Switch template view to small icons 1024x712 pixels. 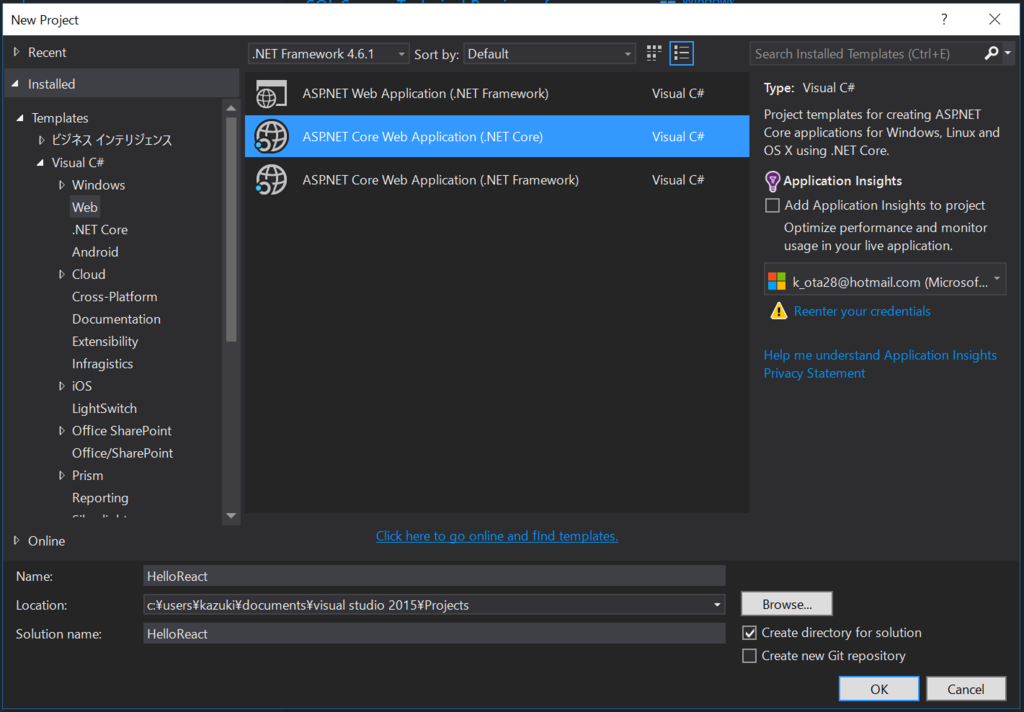pyautogui.click(x=653, y=53)
